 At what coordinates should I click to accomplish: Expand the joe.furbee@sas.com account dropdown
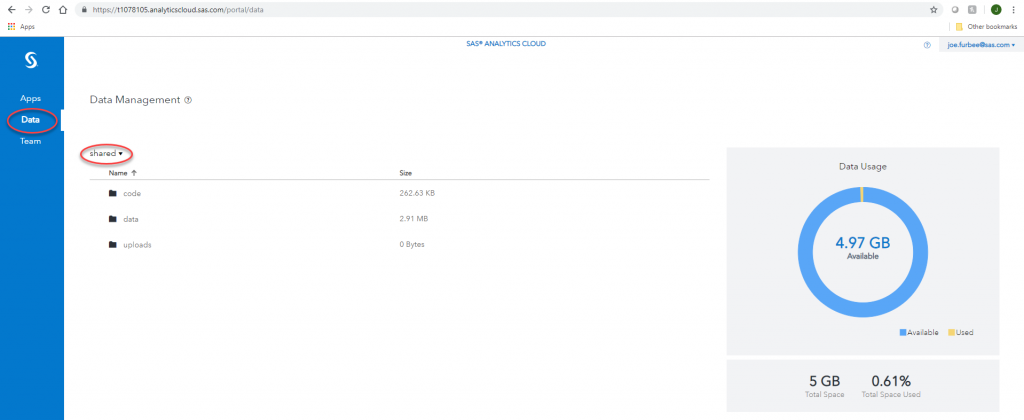pos(981,45)
